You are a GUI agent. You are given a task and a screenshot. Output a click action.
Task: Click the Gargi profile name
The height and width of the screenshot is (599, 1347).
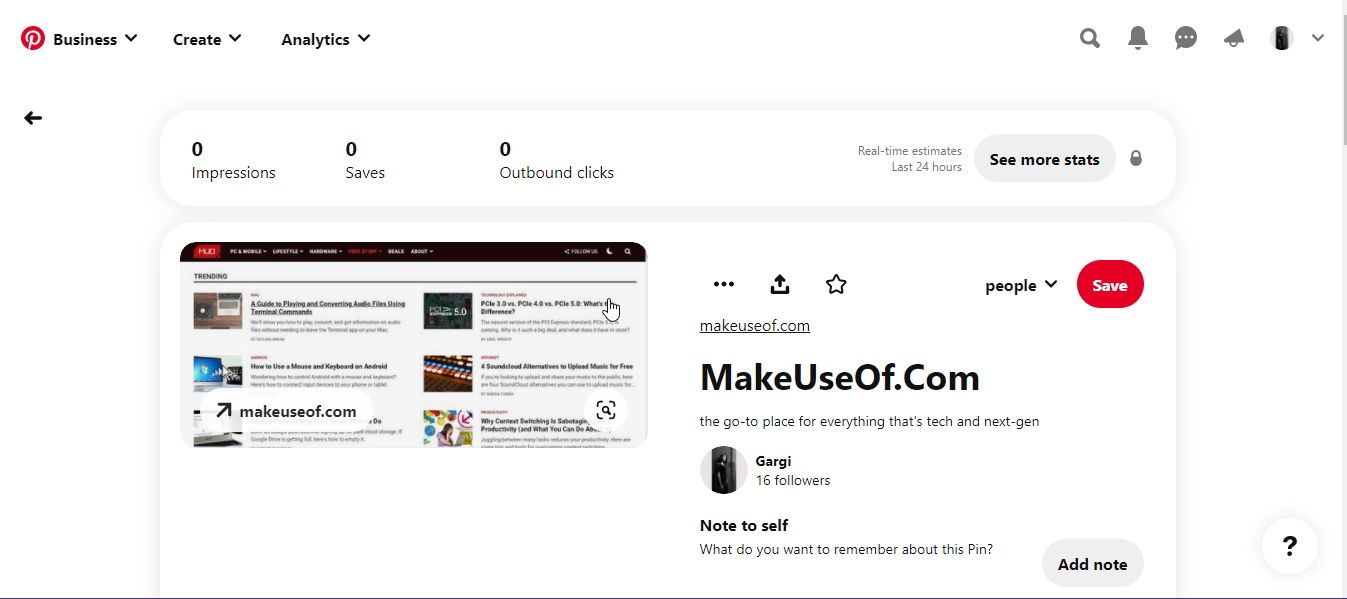(x=774, y=461)
